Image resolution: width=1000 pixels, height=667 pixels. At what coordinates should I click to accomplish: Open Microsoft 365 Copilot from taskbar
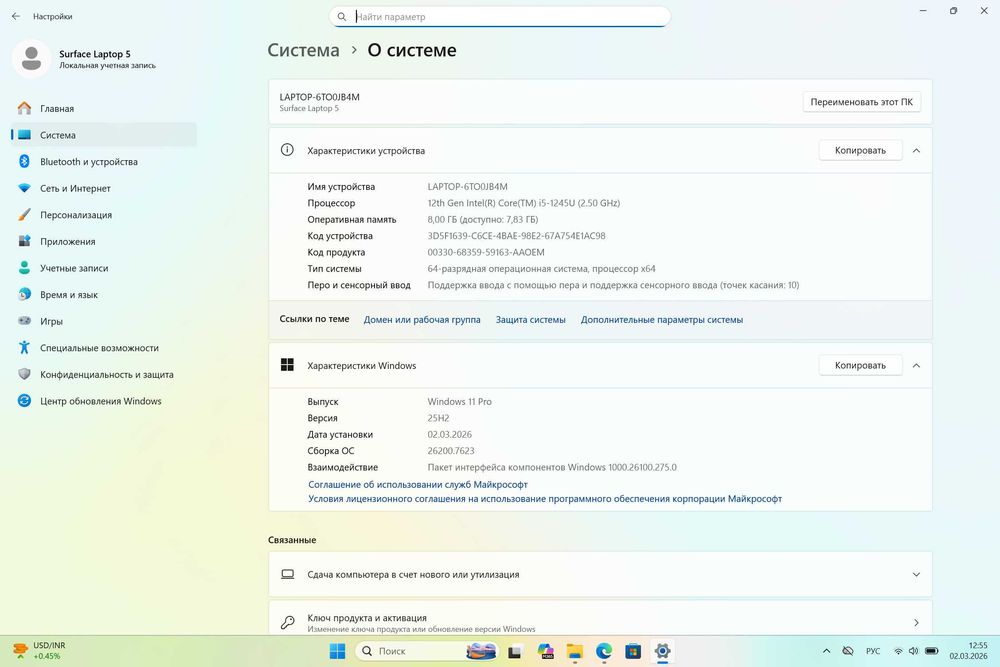545,651
